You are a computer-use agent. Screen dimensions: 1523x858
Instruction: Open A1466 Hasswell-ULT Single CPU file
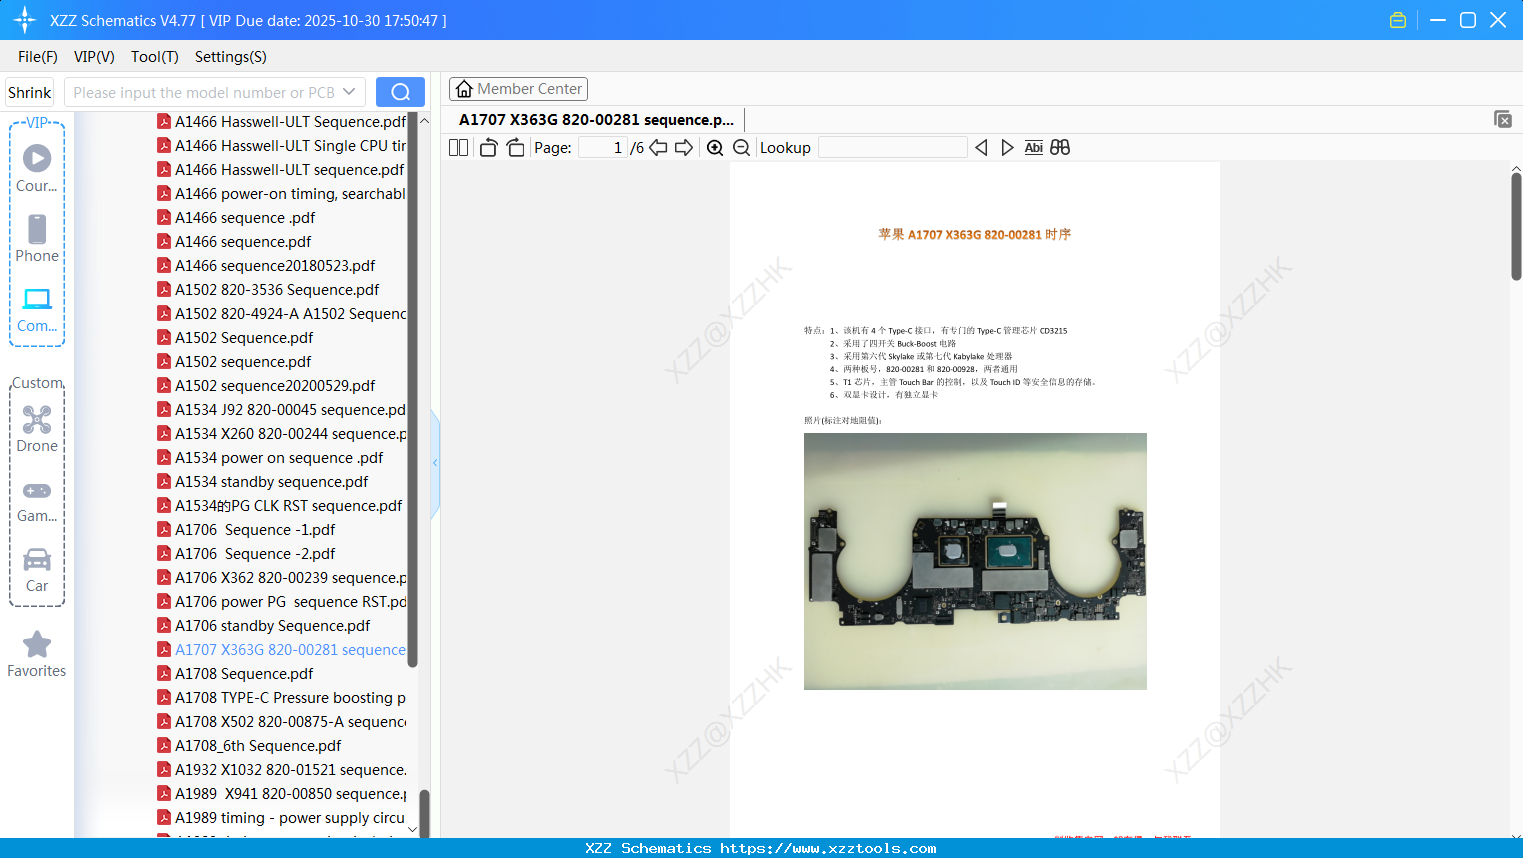(x=282, y=146)
